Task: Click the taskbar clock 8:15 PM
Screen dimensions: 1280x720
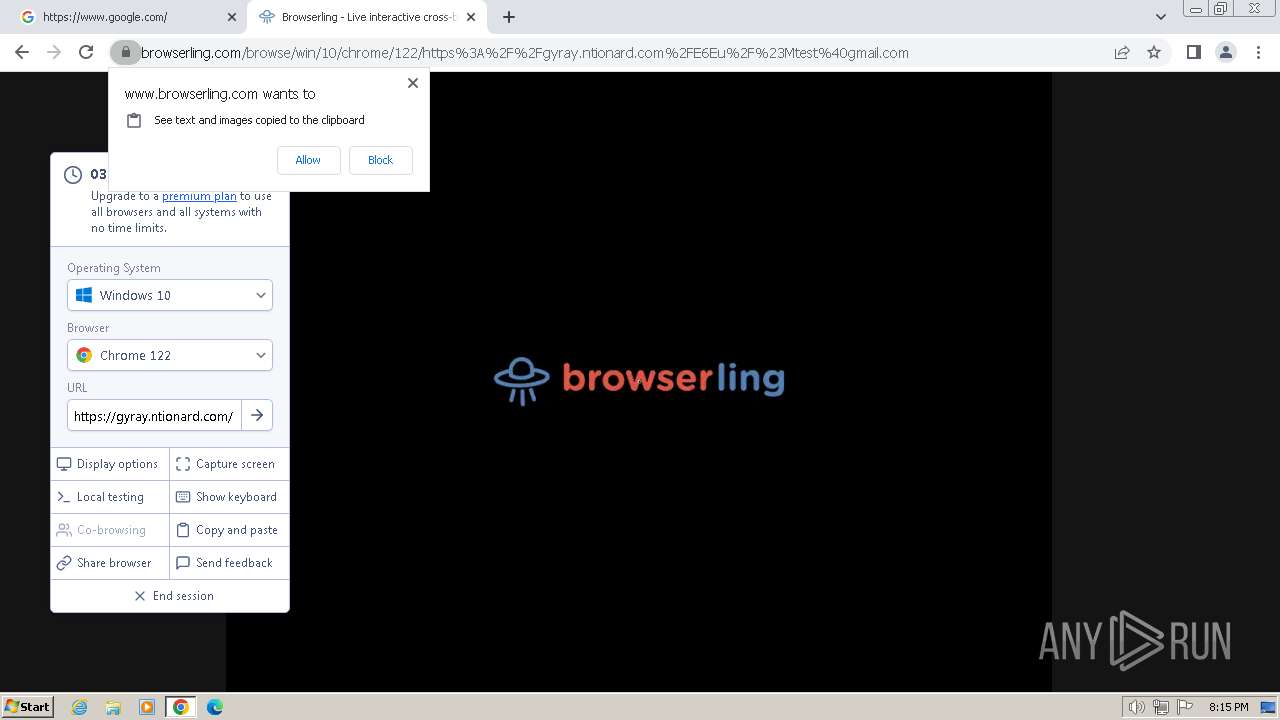Action: click(1228, 707)
